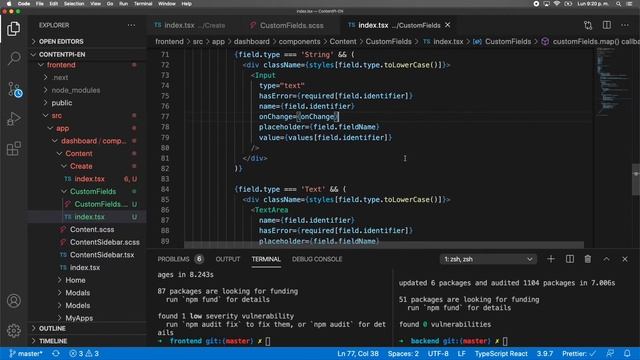640x360 pixels.
Task: Open the OUTPUT panel tab
Action: (228, 259)
